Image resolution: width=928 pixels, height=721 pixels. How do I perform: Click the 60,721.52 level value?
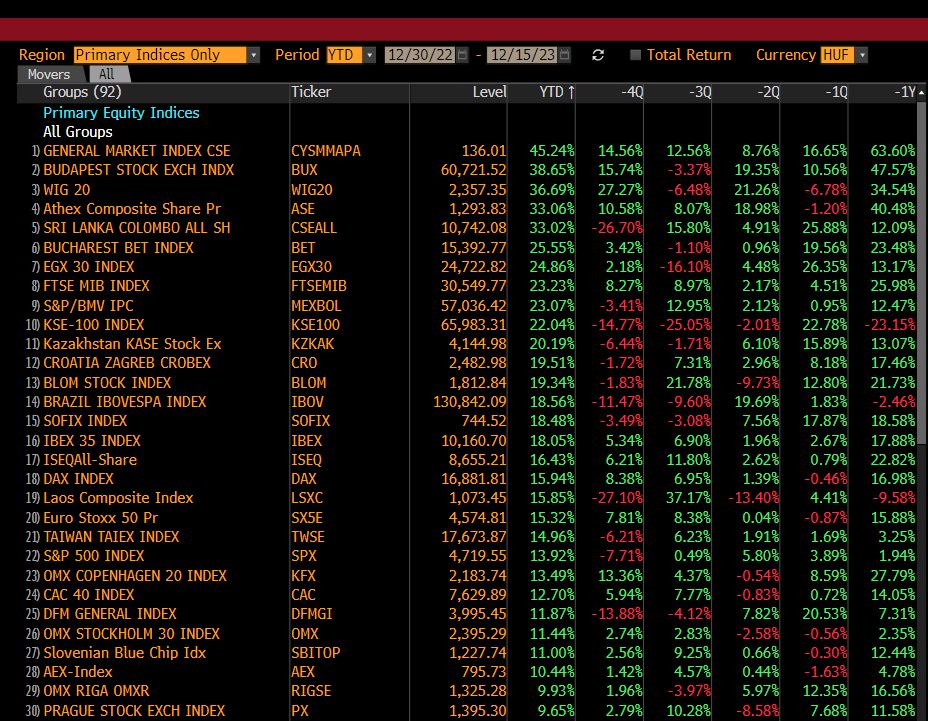tap(473, 170)
